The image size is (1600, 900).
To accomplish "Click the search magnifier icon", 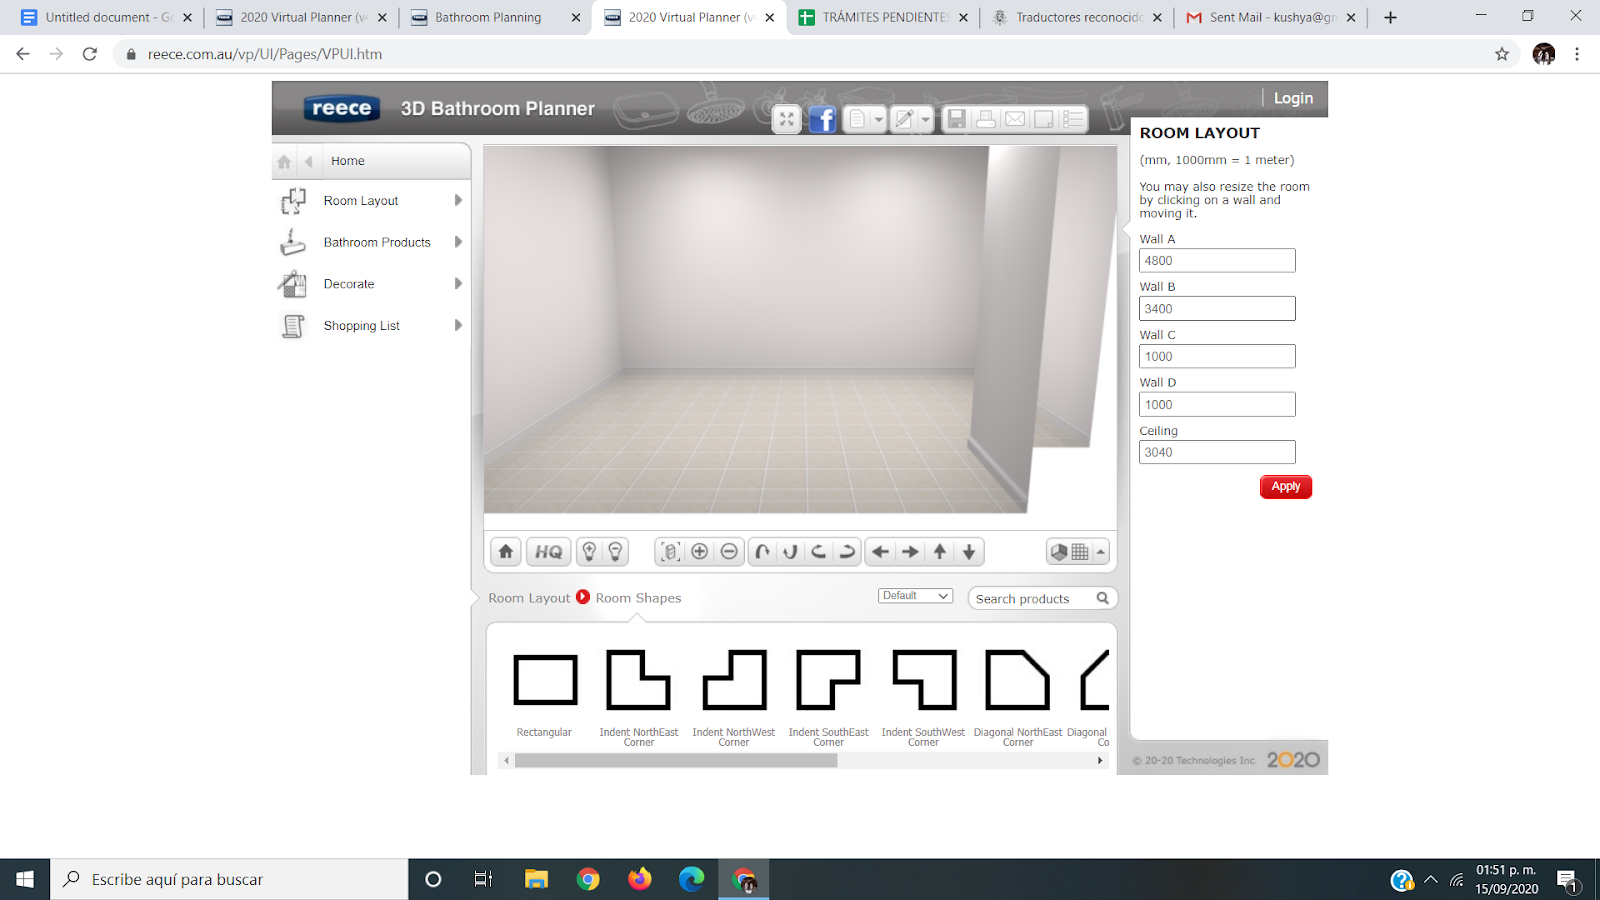I will pos(1103,598).
